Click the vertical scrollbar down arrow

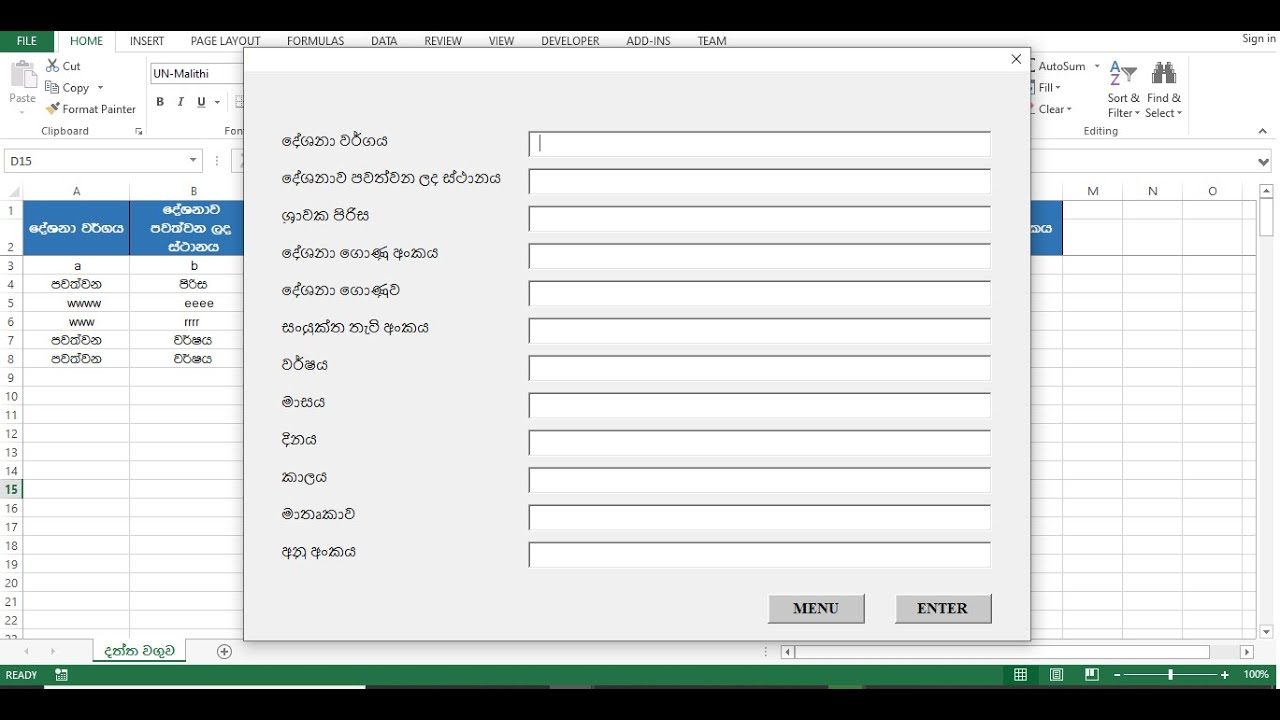1266,632
